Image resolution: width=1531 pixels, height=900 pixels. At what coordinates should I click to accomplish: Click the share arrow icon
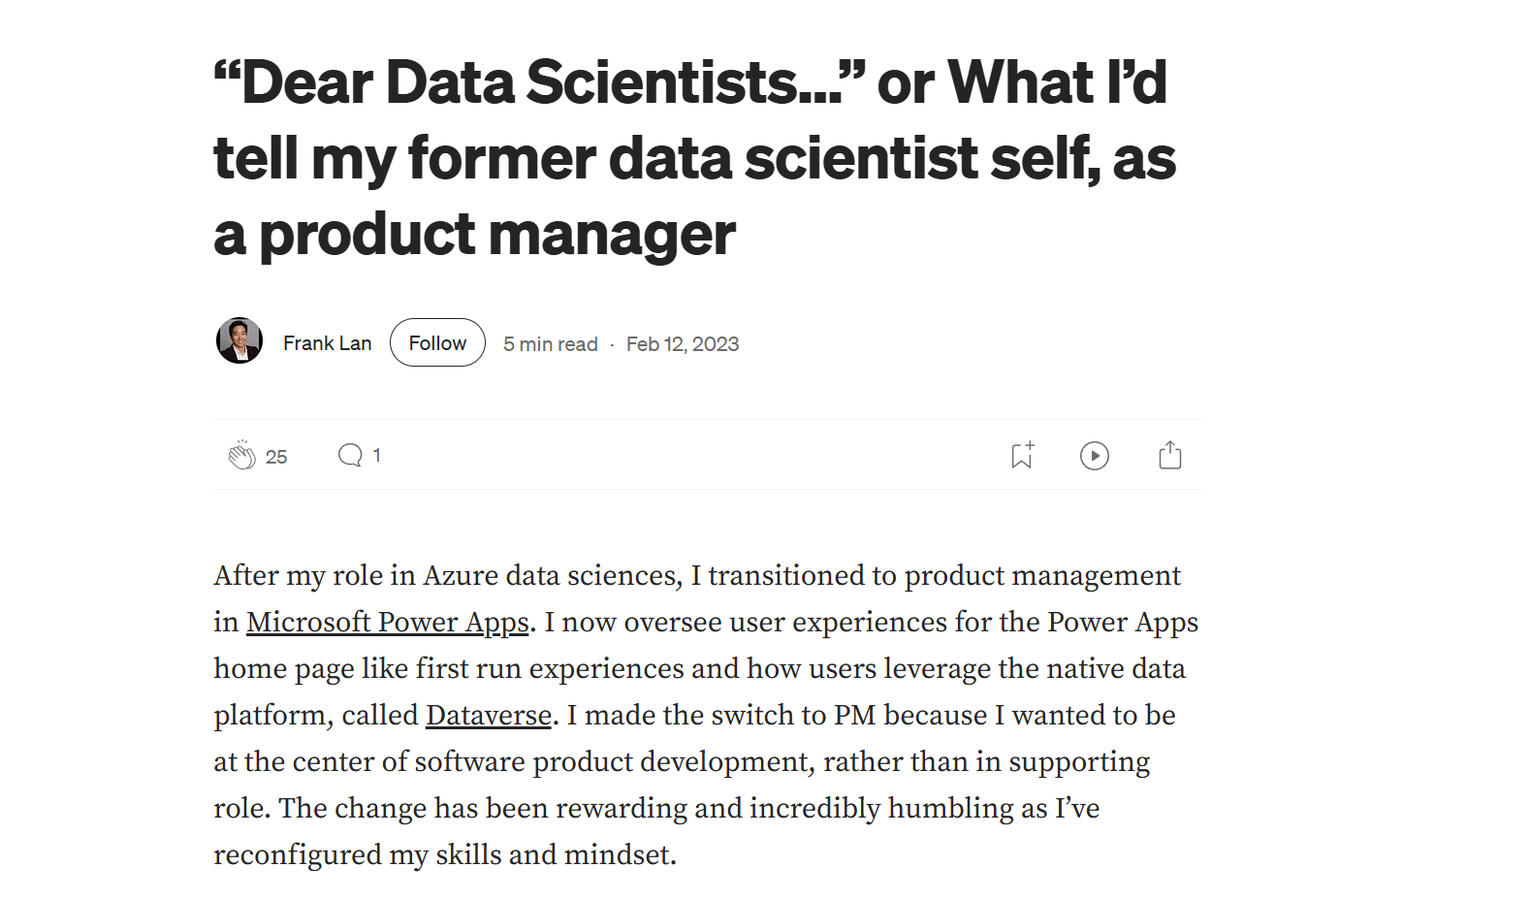(1169, 455)
